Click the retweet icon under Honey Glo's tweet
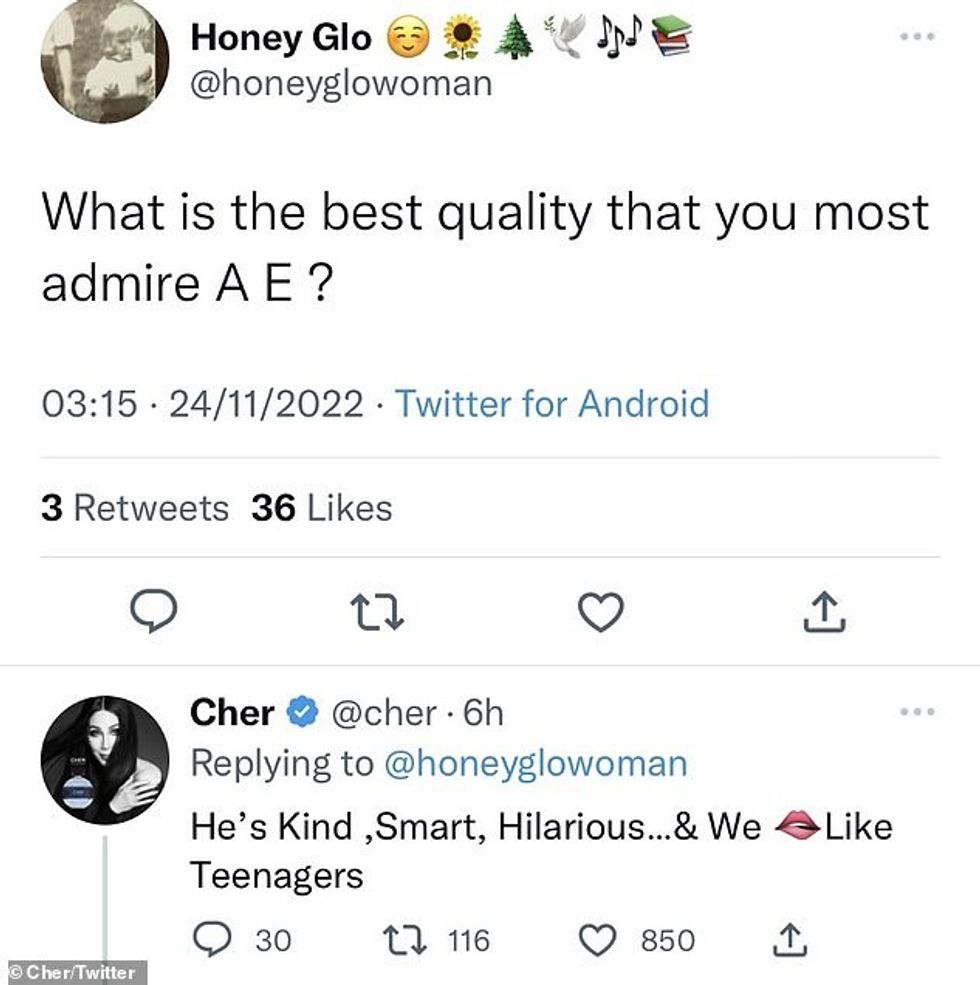The image size is (980, 985). 378,611
